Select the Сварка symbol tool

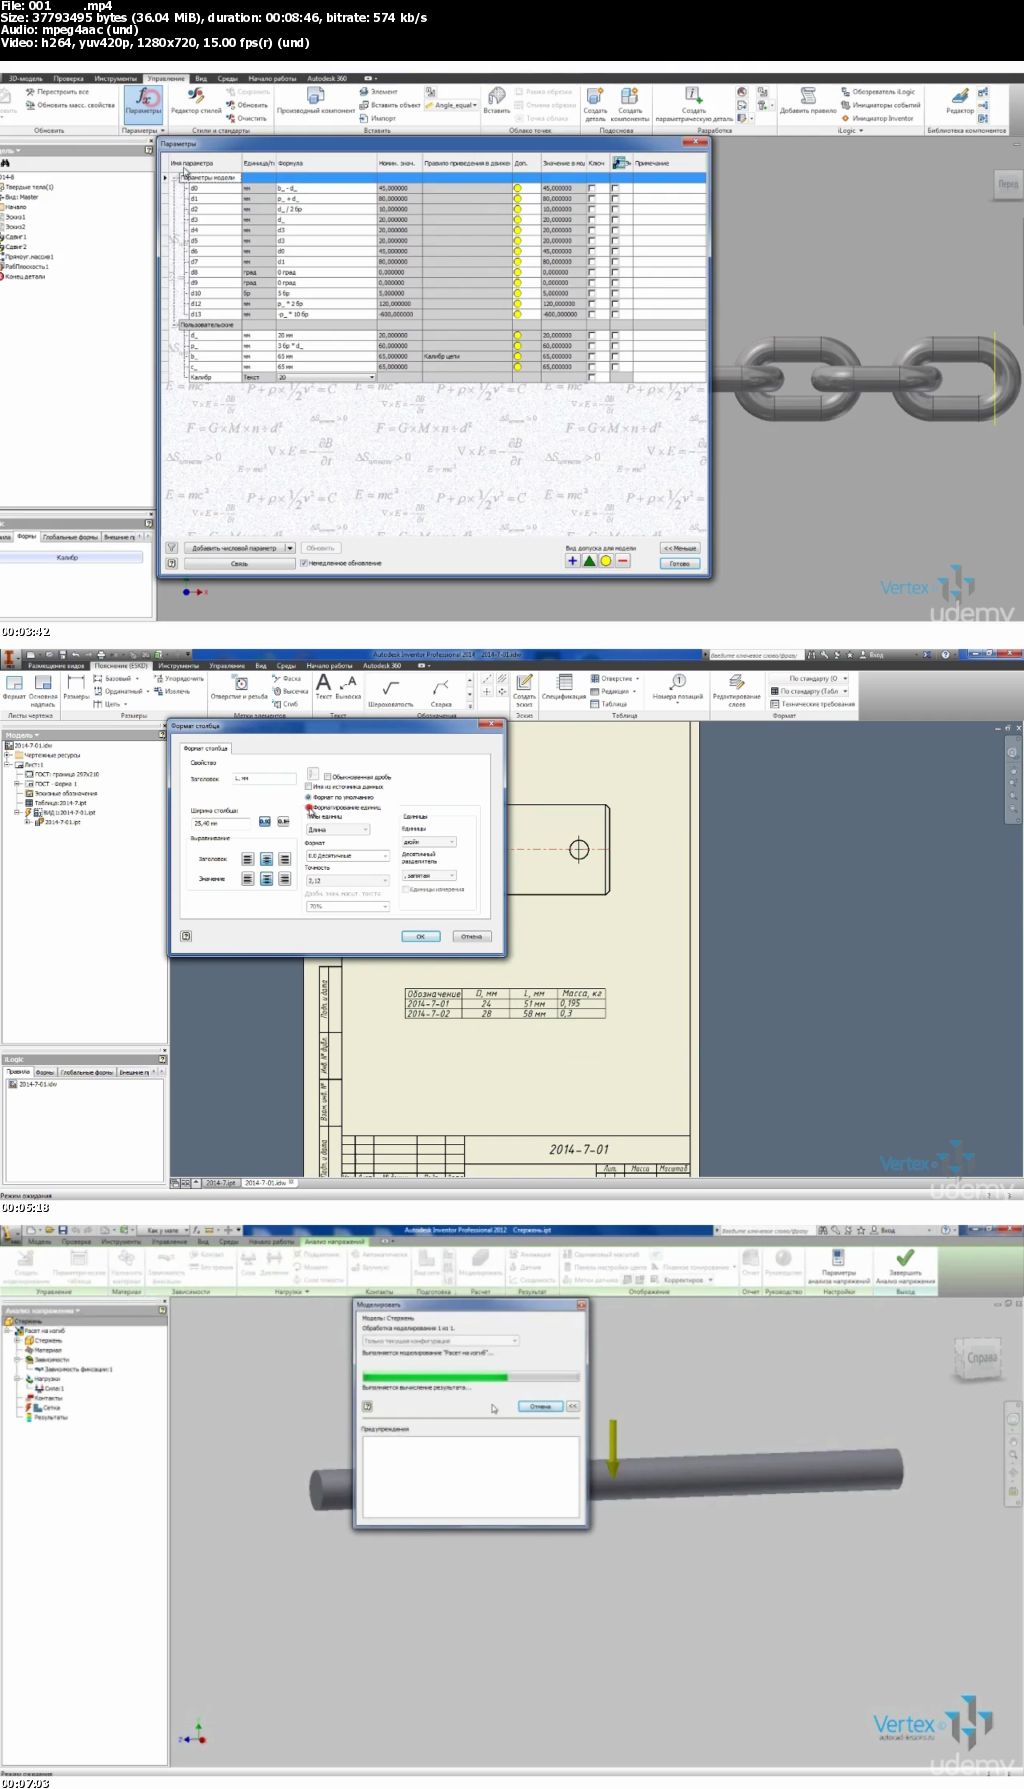pyautogui.click(x=440, y=691)
